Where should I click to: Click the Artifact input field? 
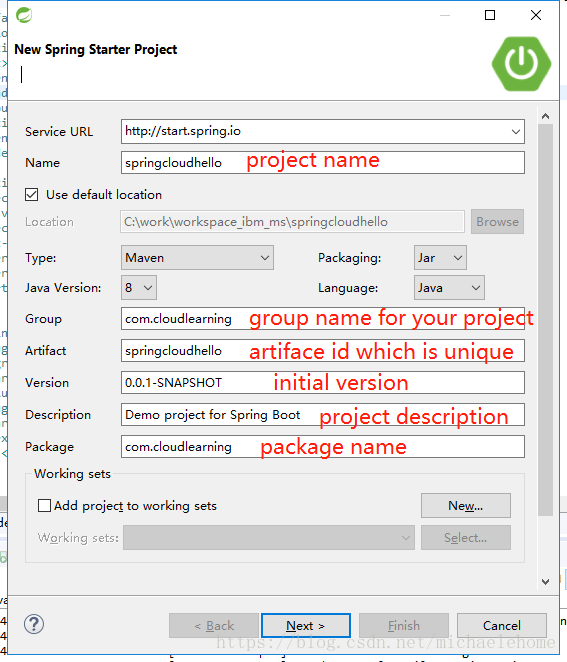[x=323, y=350]
